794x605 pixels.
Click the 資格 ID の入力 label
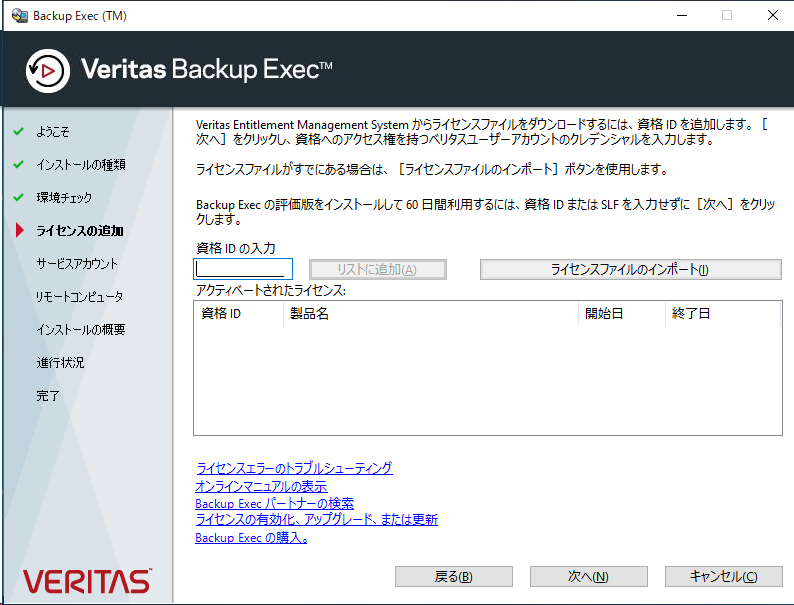tap(235, 248)
